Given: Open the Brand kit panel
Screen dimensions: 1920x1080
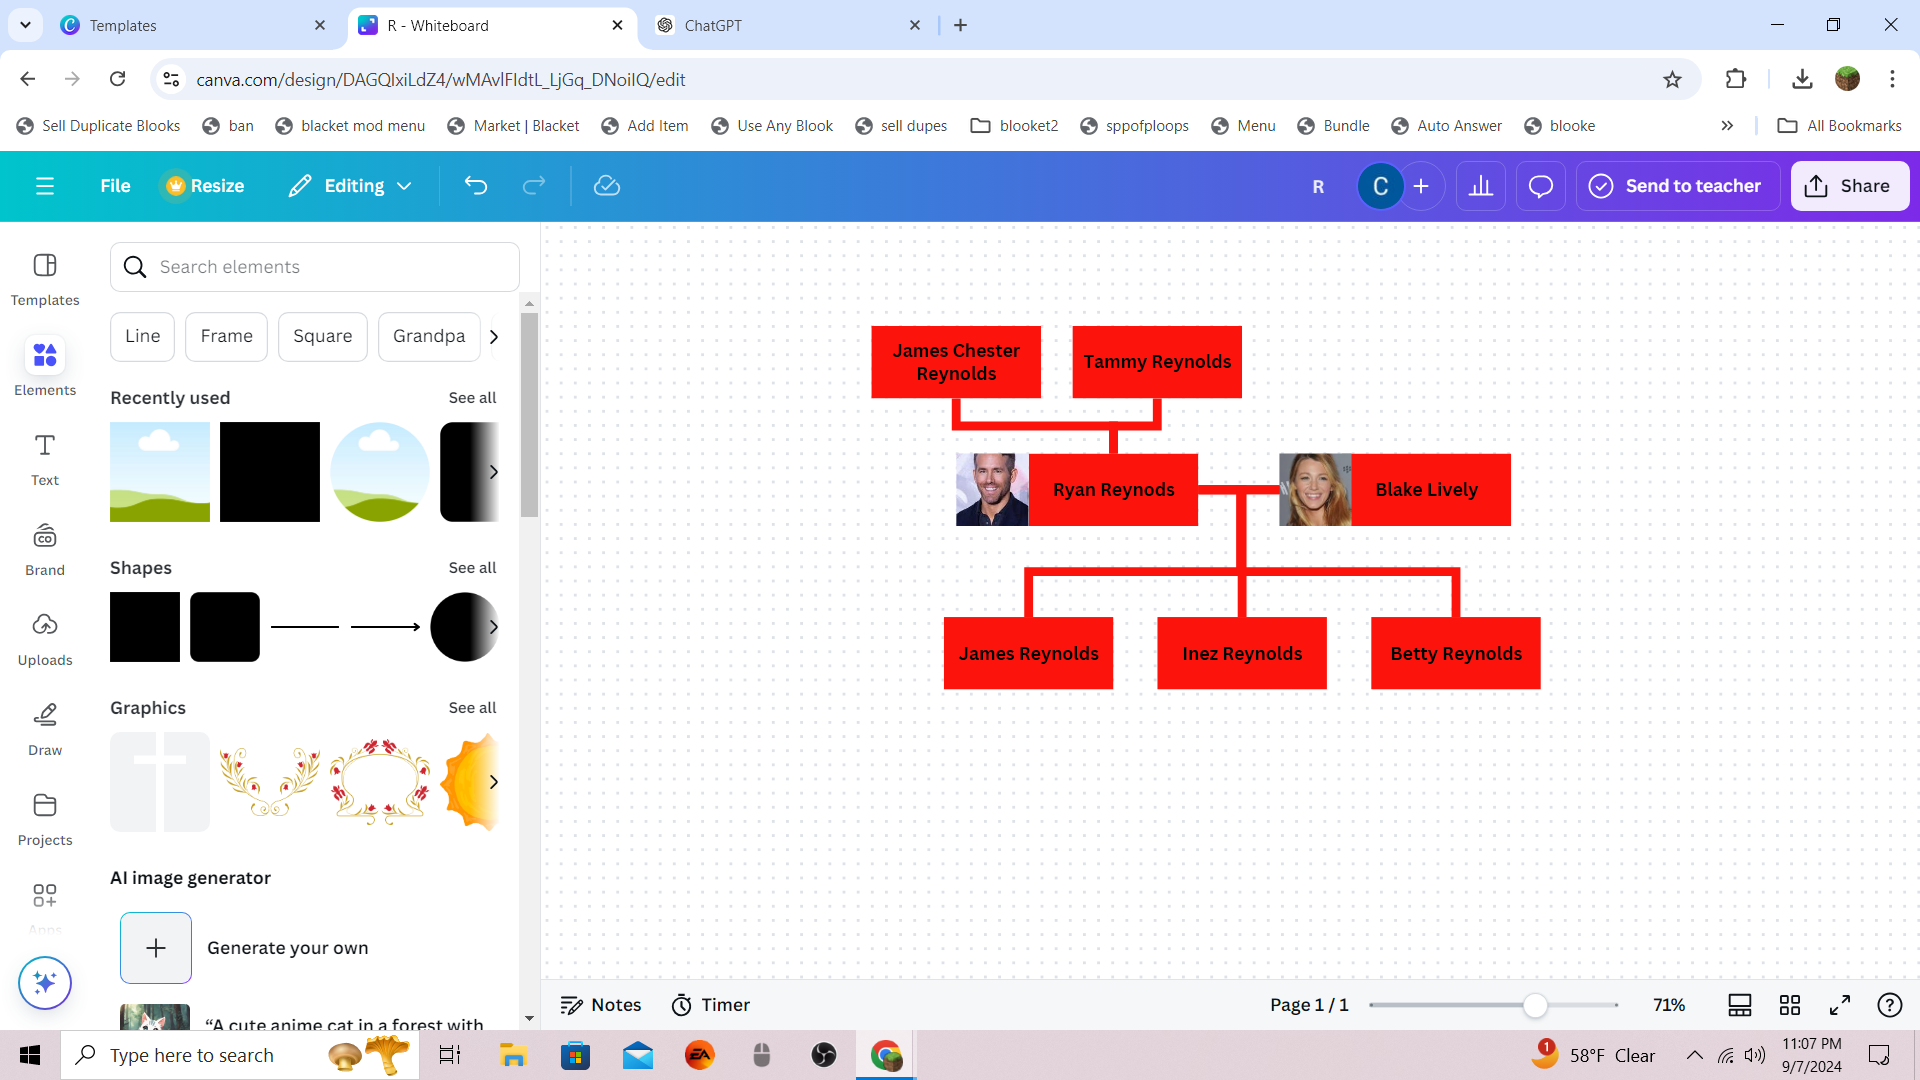Looking at the screenshot, I should click(45, 549).
